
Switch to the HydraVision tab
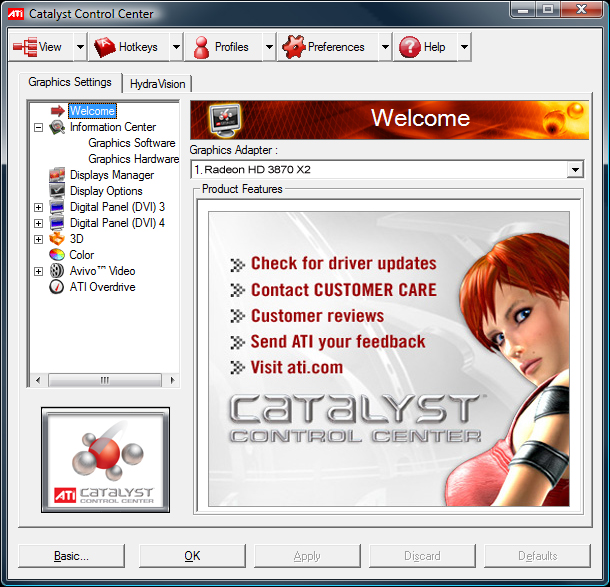pos(157,84)
